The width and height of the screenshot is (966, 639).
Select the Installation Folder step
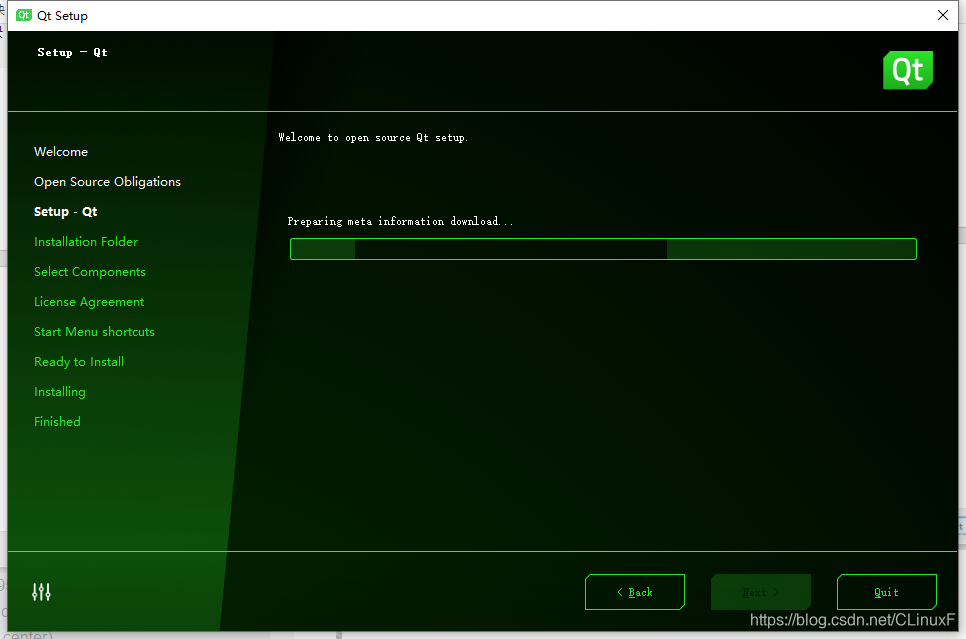(x=86, y=242)
